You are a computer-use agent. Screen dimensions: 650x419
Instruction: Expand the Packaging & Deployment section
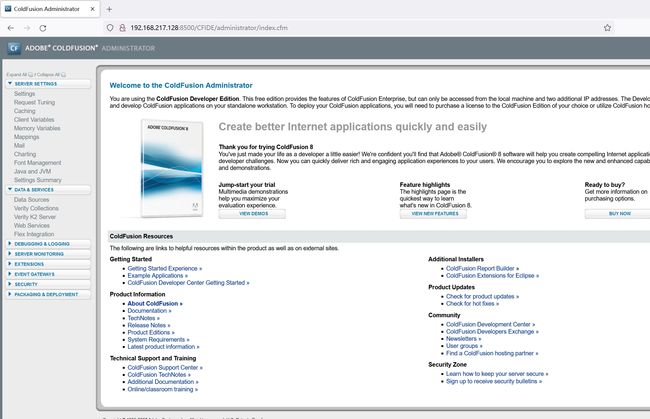[x=48, y=294]
